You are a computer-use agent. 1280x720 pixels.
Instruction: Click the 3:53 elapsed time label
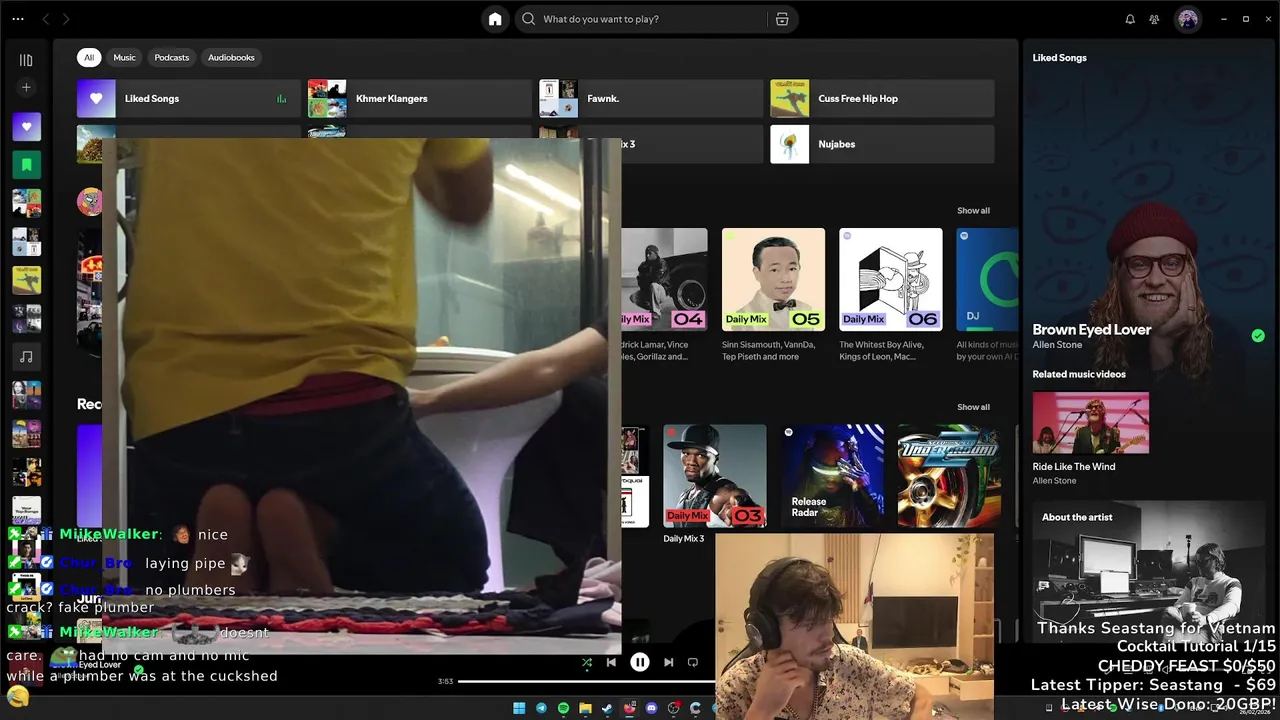click(x=445, y=682)
